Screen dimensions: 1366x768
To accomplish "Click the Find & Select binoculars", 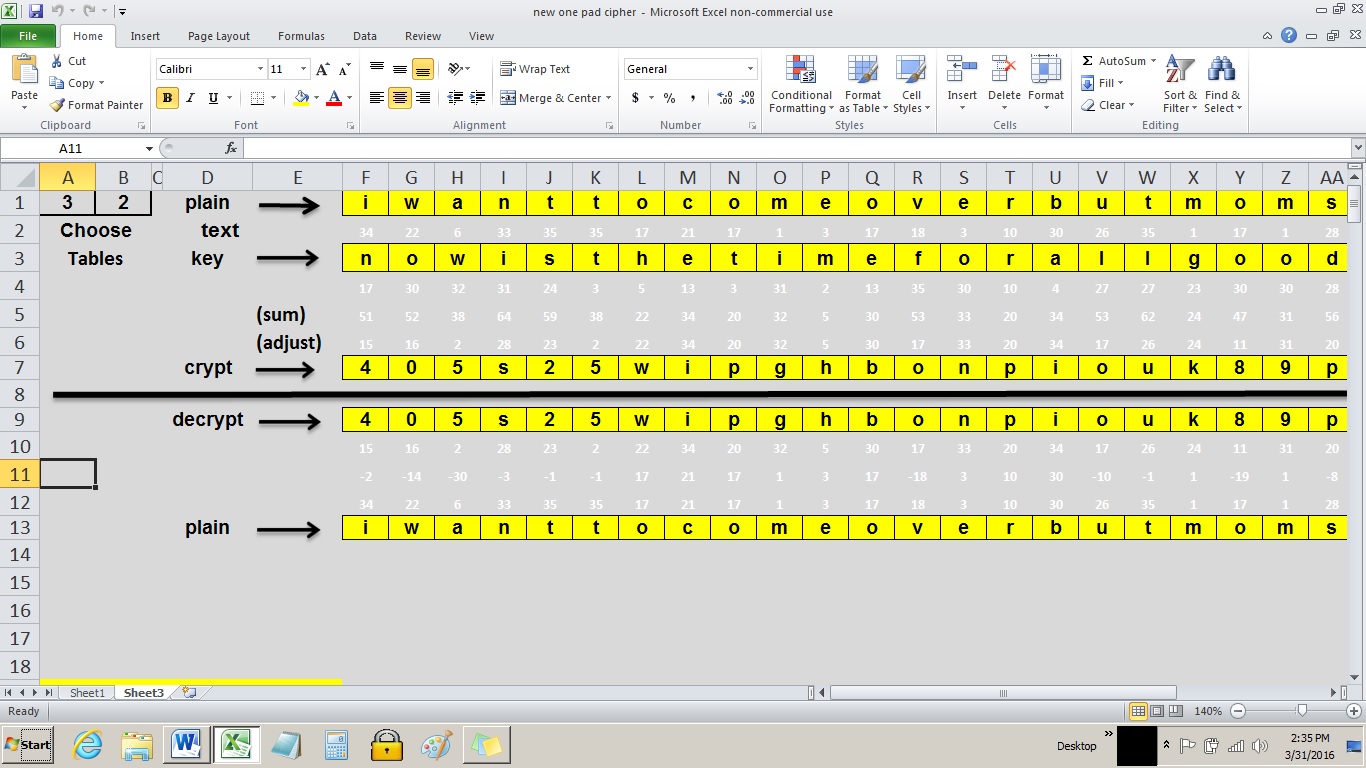I will pos(1221,69).
